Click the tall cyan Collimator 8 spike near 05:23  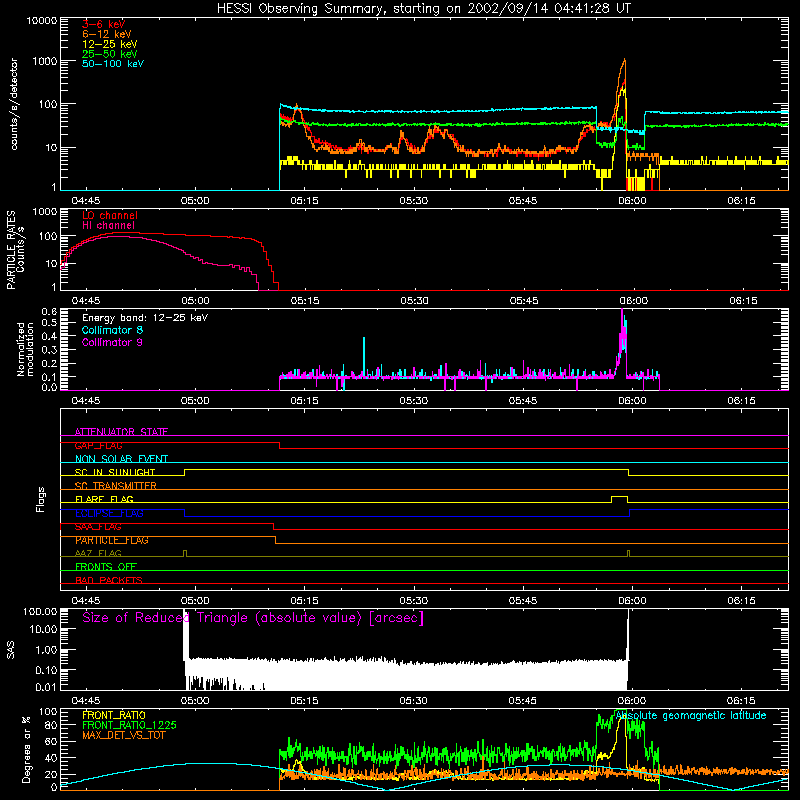tap(364, 356)
